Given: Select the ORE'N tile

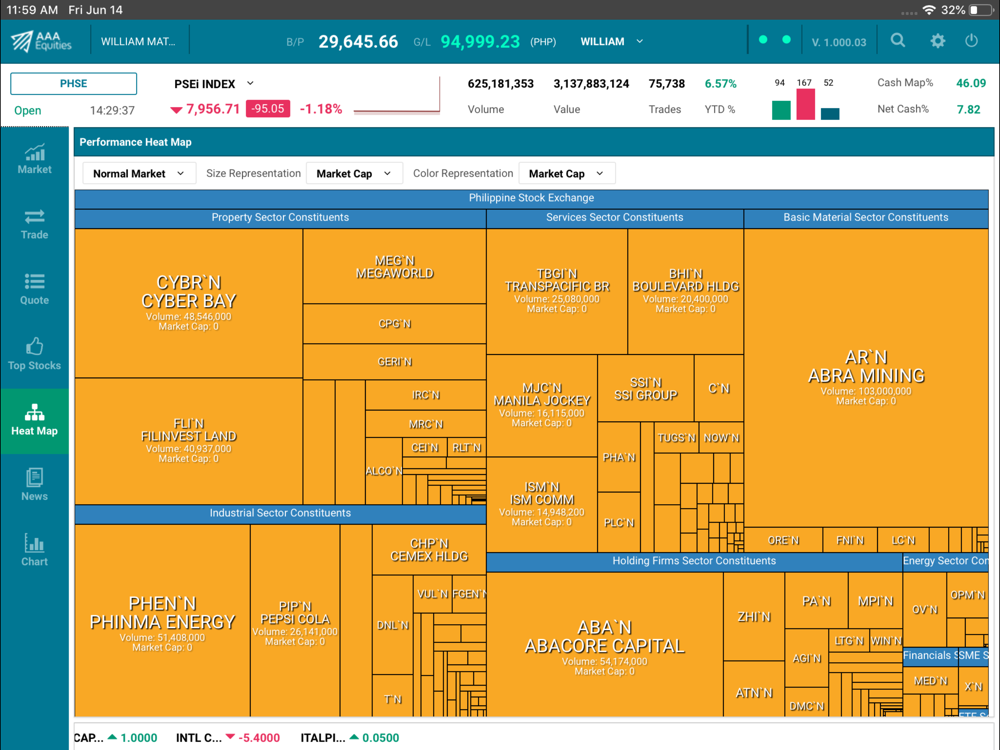Looking at the screenshot, I should click(783, 540).
